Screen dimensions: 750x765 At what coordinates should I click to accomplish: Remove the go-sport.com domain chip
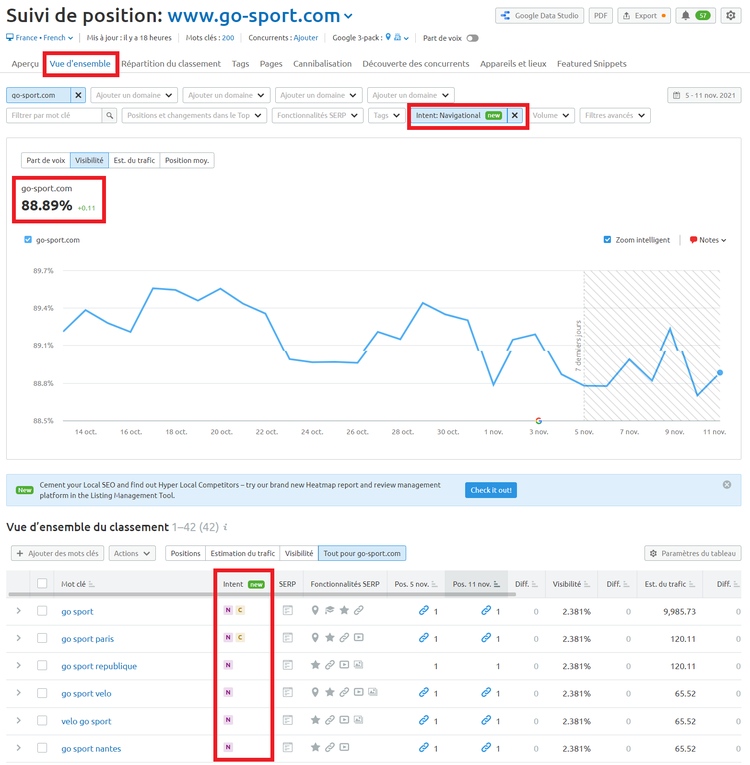click(78, 95)
